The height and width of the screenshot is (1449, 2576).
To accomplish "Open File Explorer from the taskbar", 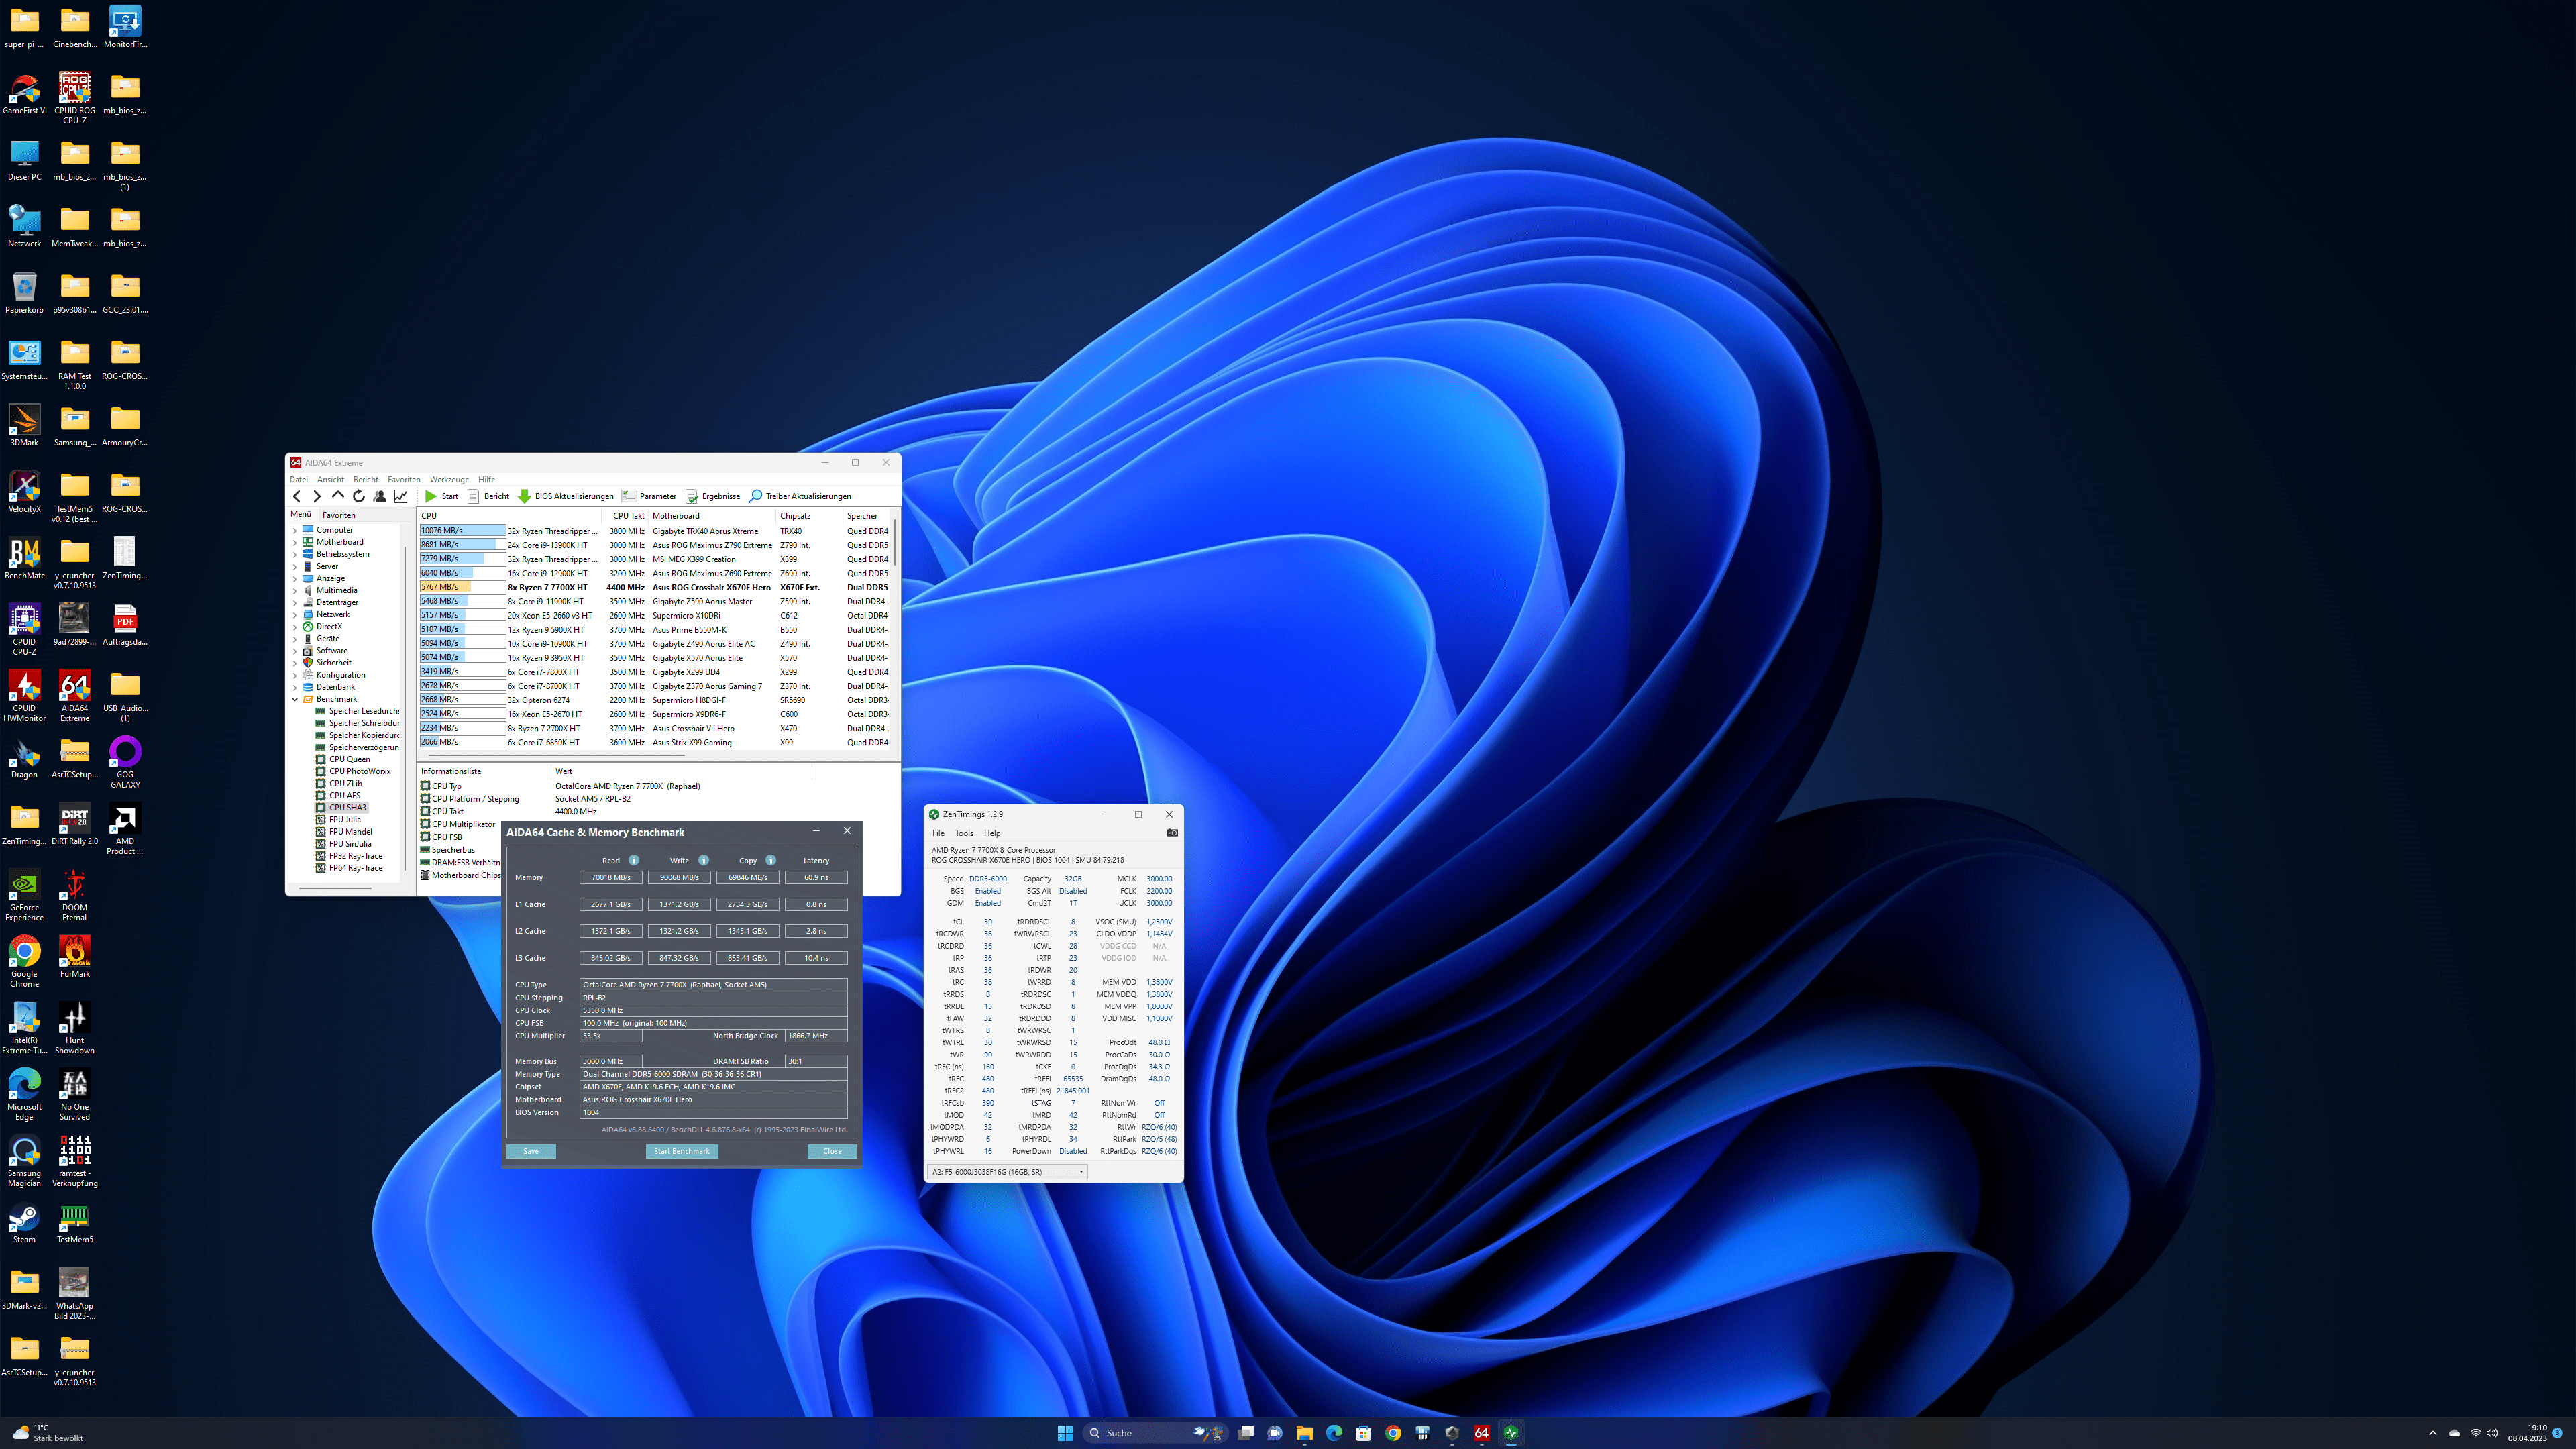I will coord(1304,1433).
